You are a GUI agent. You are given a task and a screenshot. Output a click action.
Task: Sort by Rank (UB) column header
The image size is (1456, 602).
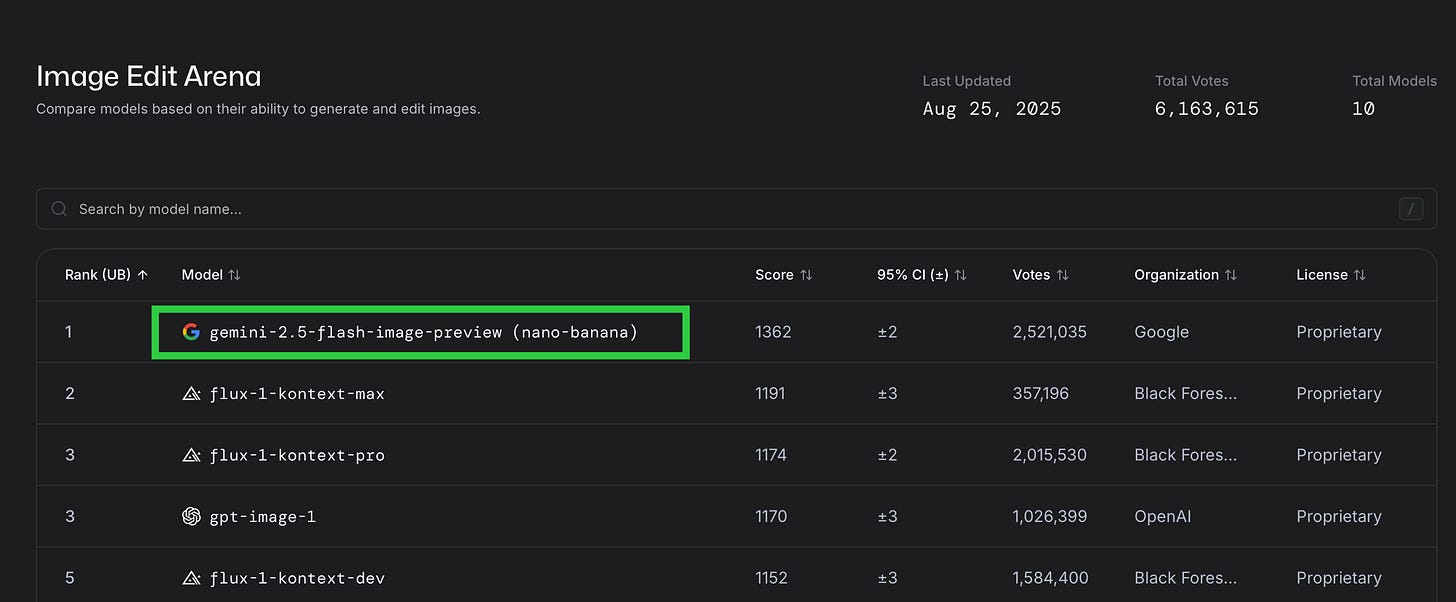point(106,274)
